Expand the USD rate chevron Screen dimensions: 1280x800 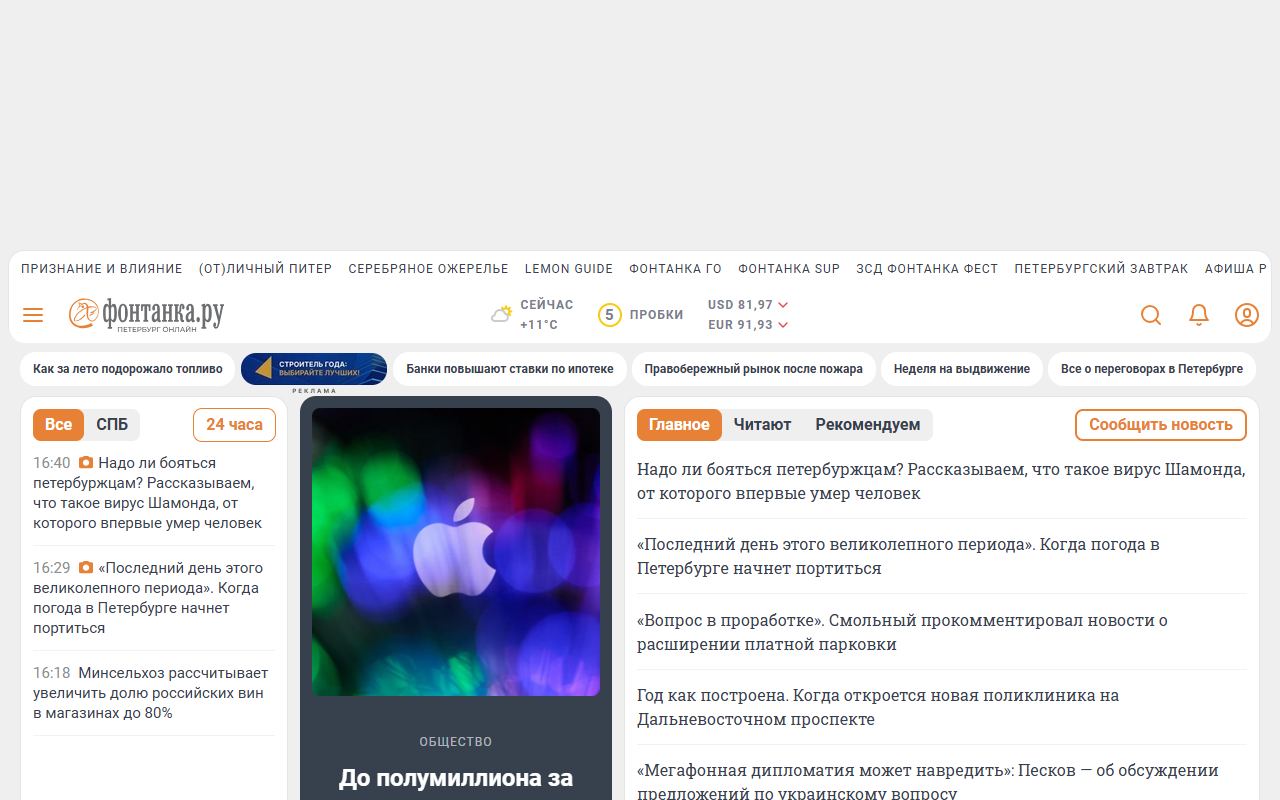pos(783,305)
